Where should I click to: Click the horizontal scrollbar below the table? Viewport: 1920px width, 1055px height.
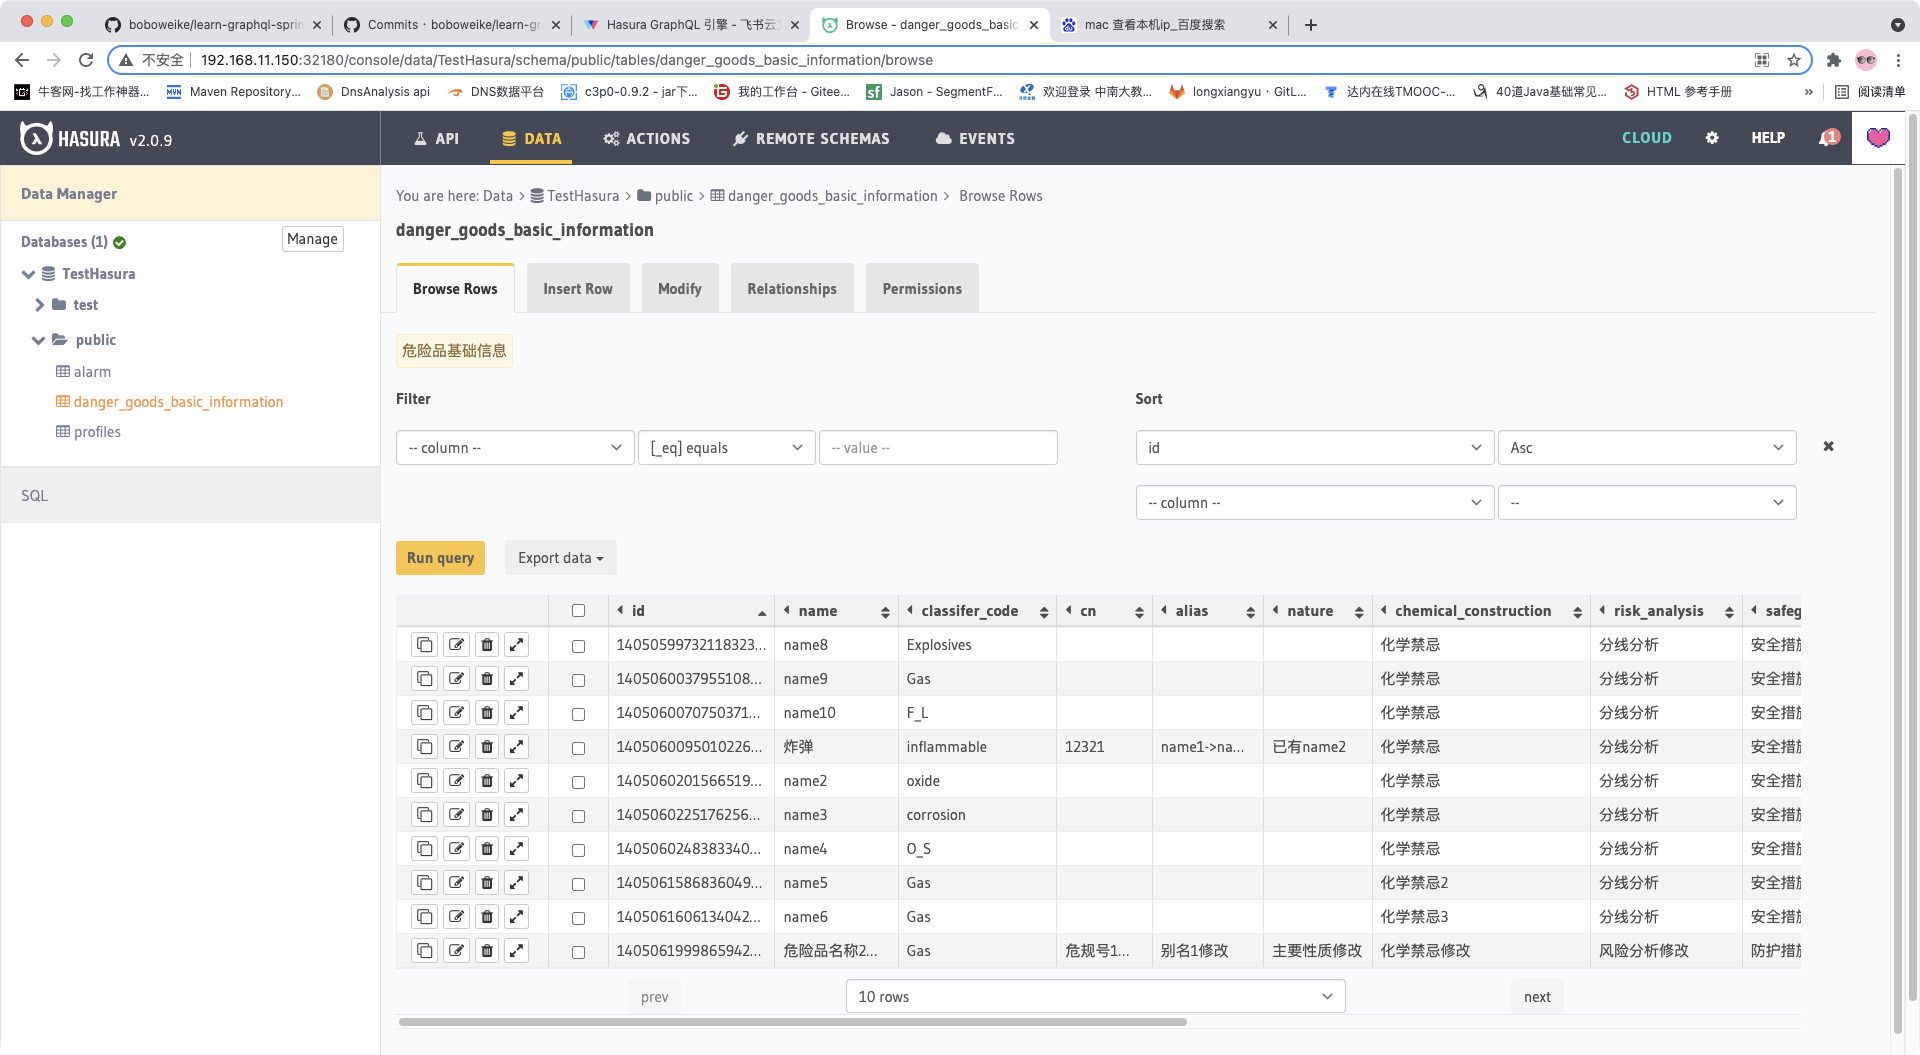pos(790,1022)
